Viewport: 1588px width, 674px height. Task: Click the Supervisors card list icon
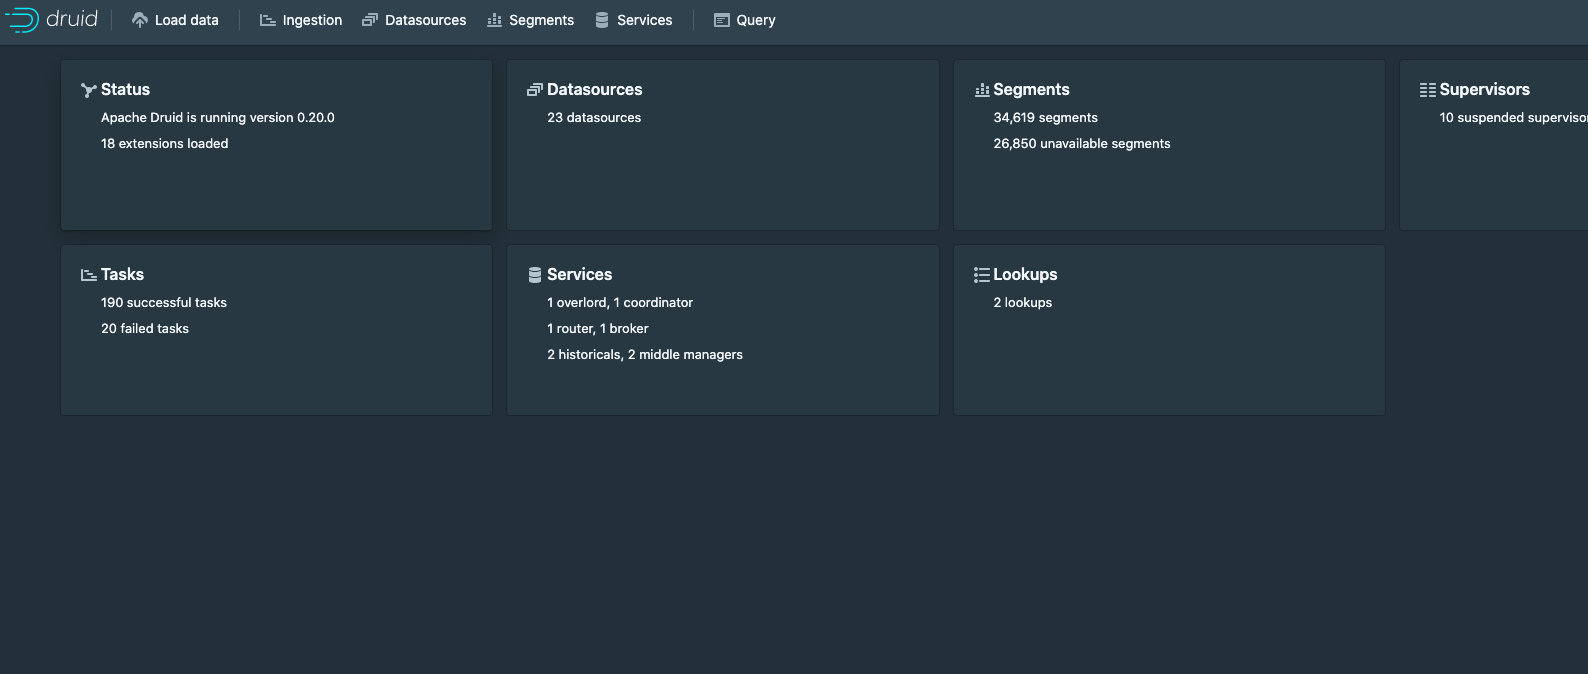coord(1428,90)
